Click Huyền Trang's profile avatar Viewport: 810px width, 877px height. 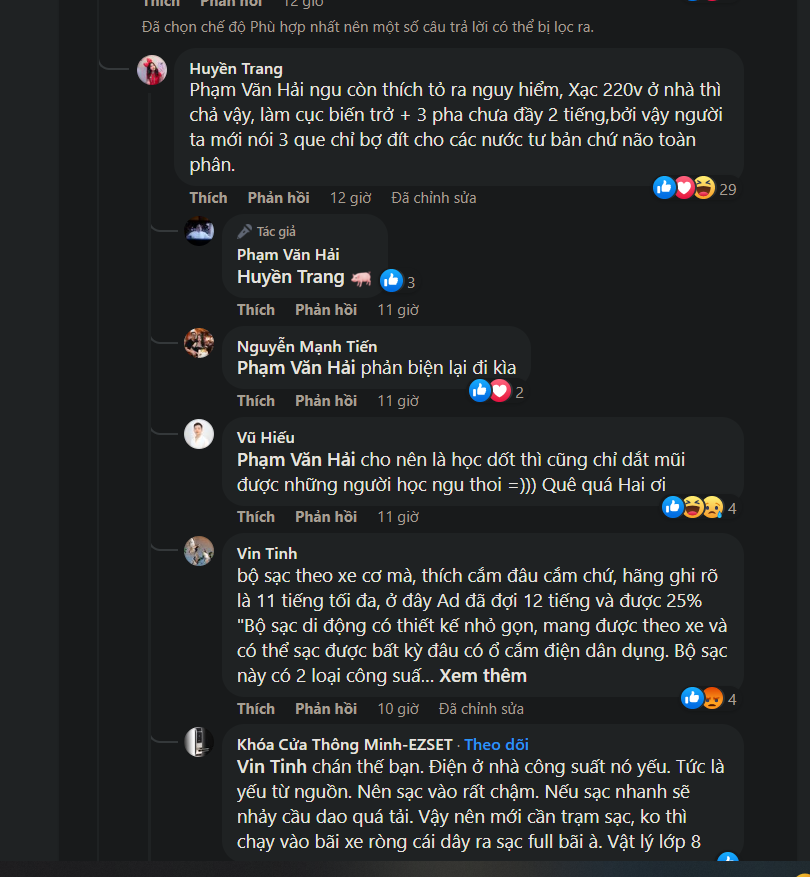152,71
